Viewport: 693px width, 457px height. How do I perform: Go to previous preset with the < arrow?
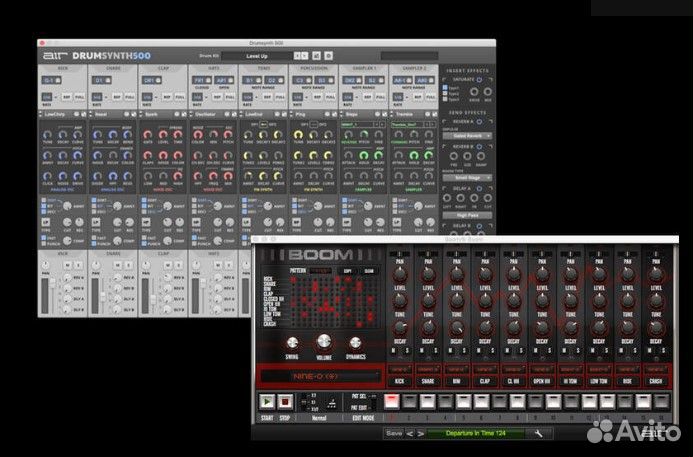click(410, 434)
